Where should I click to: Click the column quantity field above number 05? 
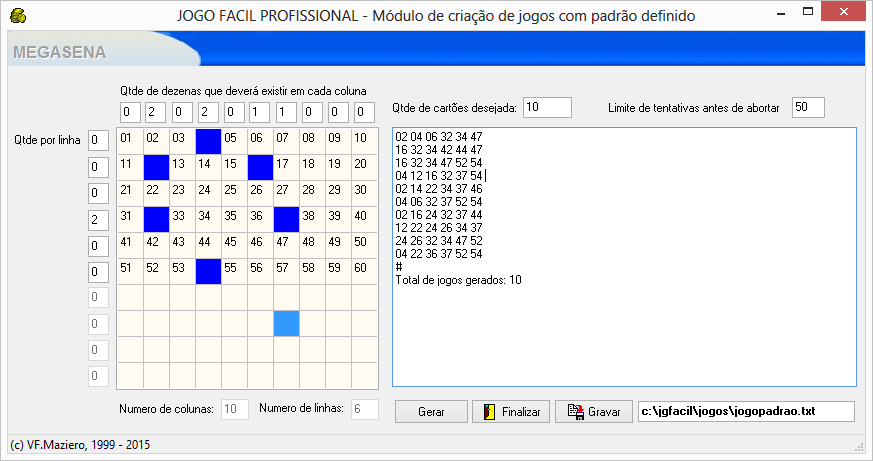pos(234,112)
